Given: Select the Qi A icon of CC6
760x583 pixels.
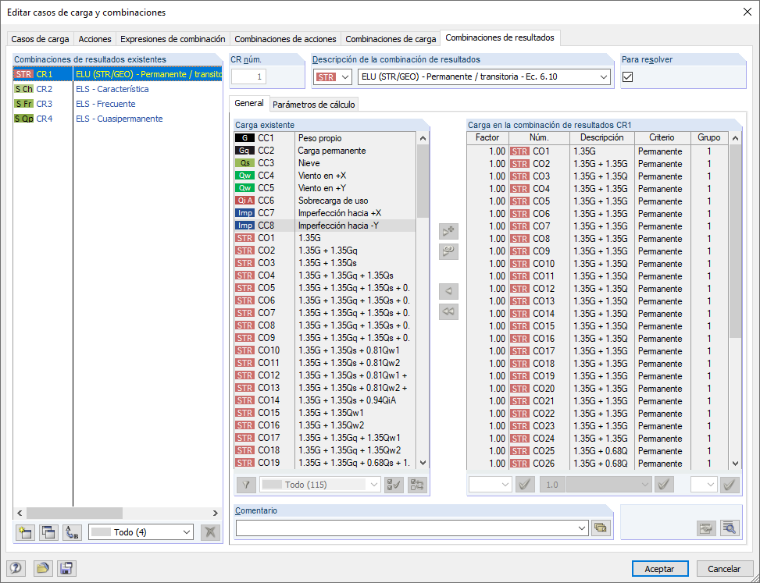Looking at the screenshot, I should click(x=245, y=200).
